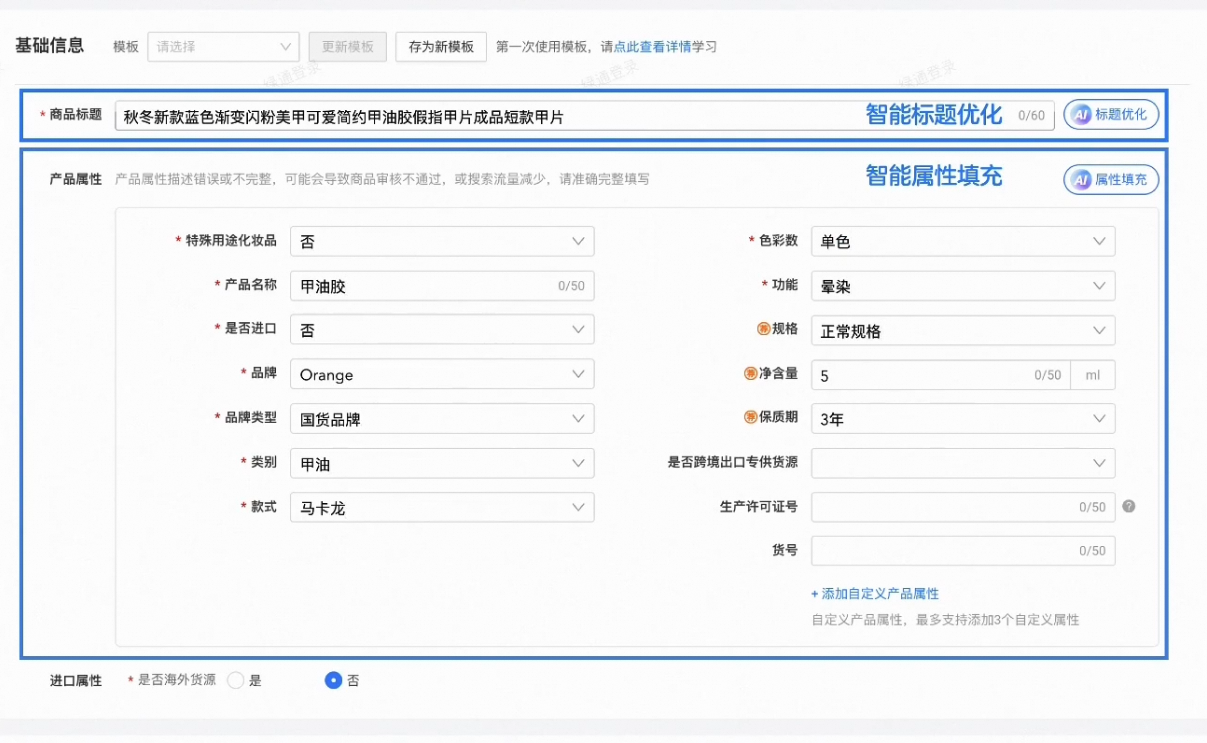Click the 添加自定义产品属性 link
Screen dimensions: 1207x743
[875, 593]
